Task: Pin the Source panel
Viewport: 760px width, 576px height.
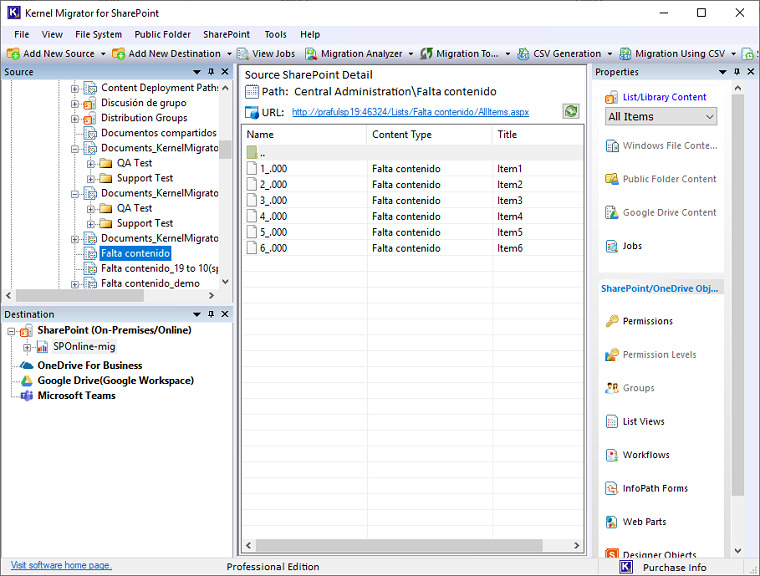Action: pyautogui.click(x=211, y=72)
